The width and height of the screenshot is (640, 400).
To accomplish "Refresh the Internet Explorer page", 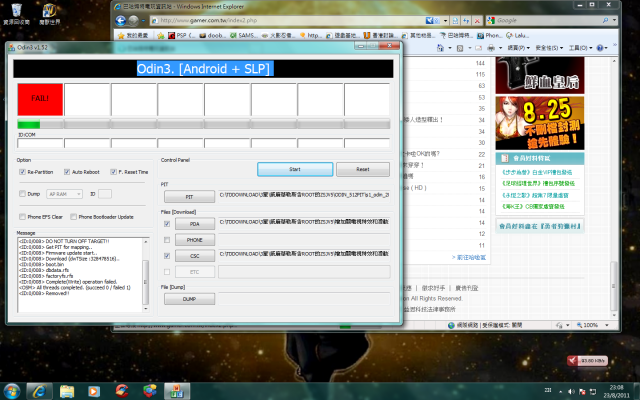I will (466, 20).
